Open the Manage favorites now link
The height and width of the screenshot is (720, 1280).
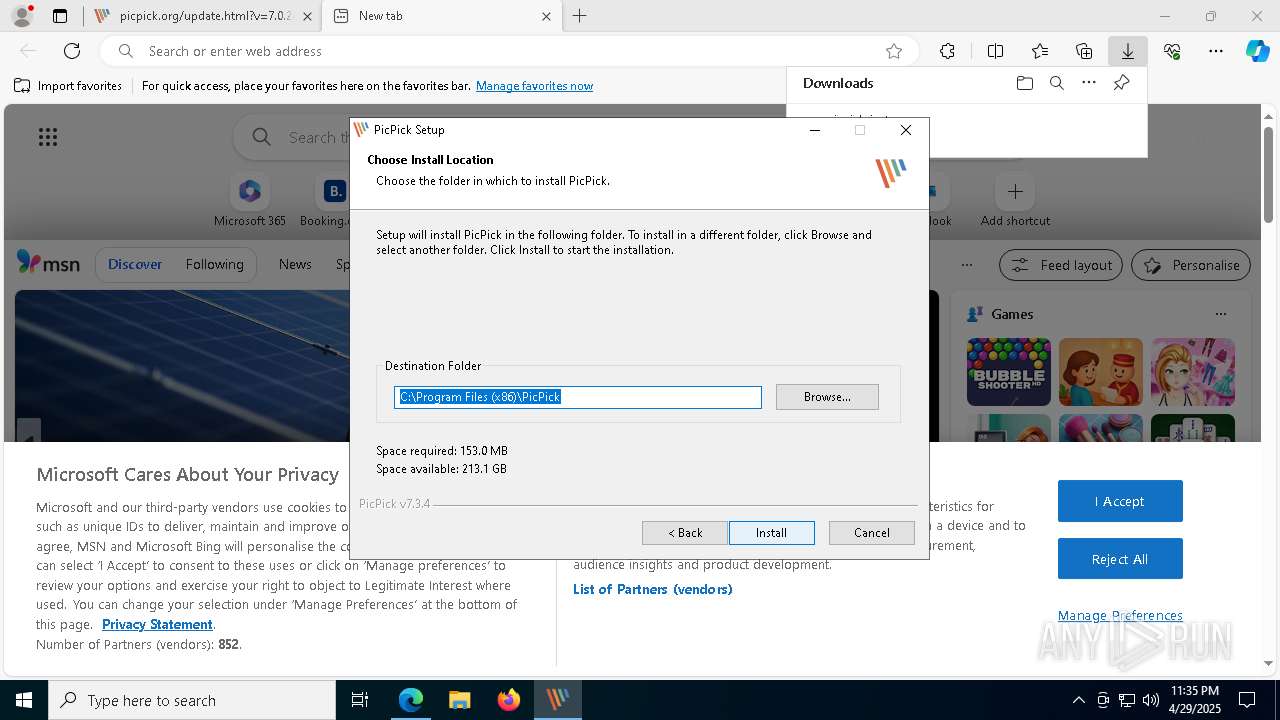(x=534, y=86)
